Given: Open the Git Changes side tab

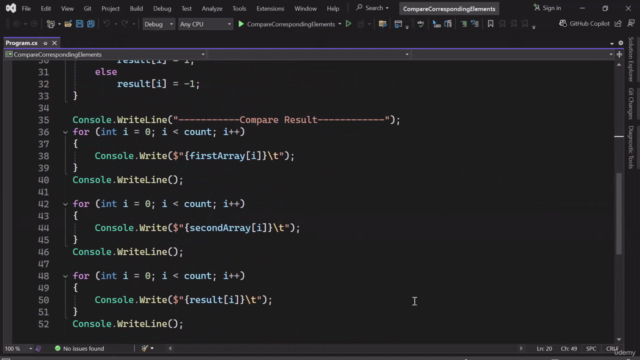Looking at the screenshot, I should (631, 103).
